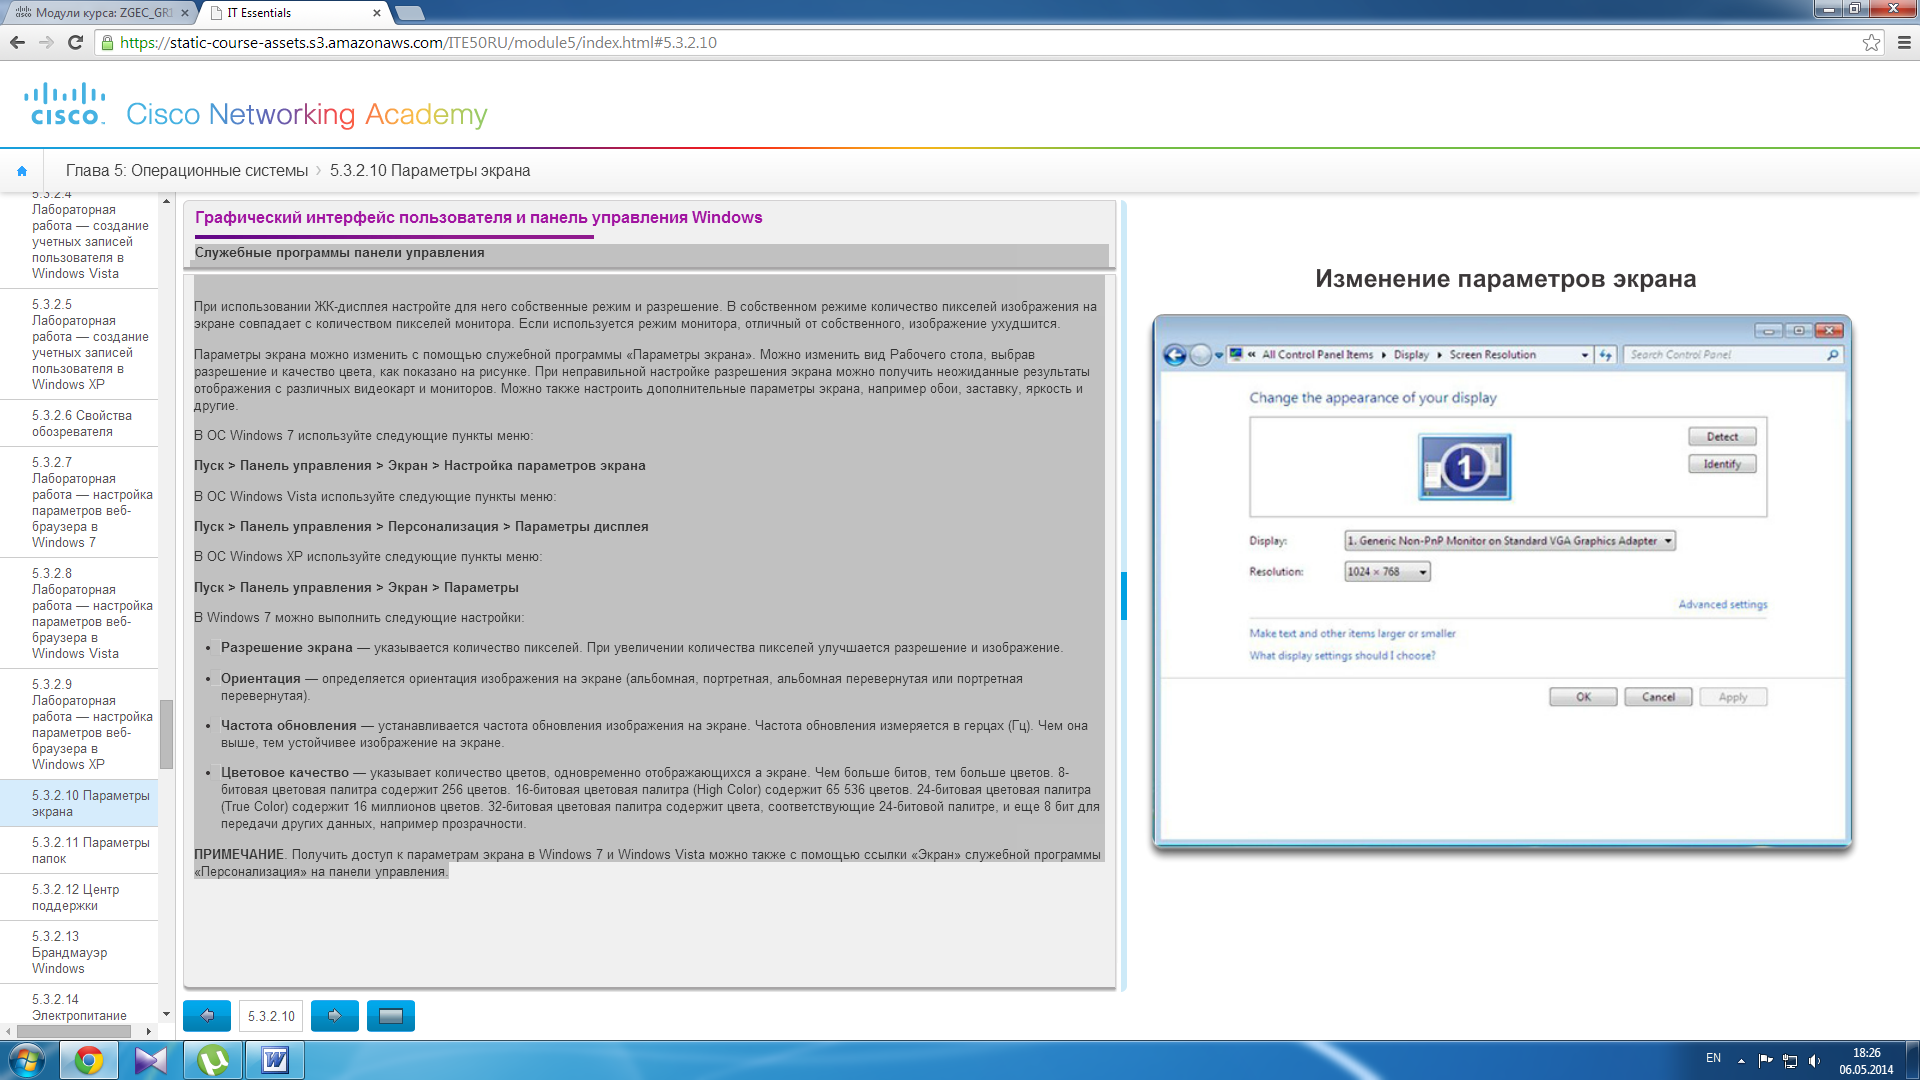Click EN language indicator in tray
Screen dimensions: 1920x1080
pyautogui.click(x=1713, y=1058)
